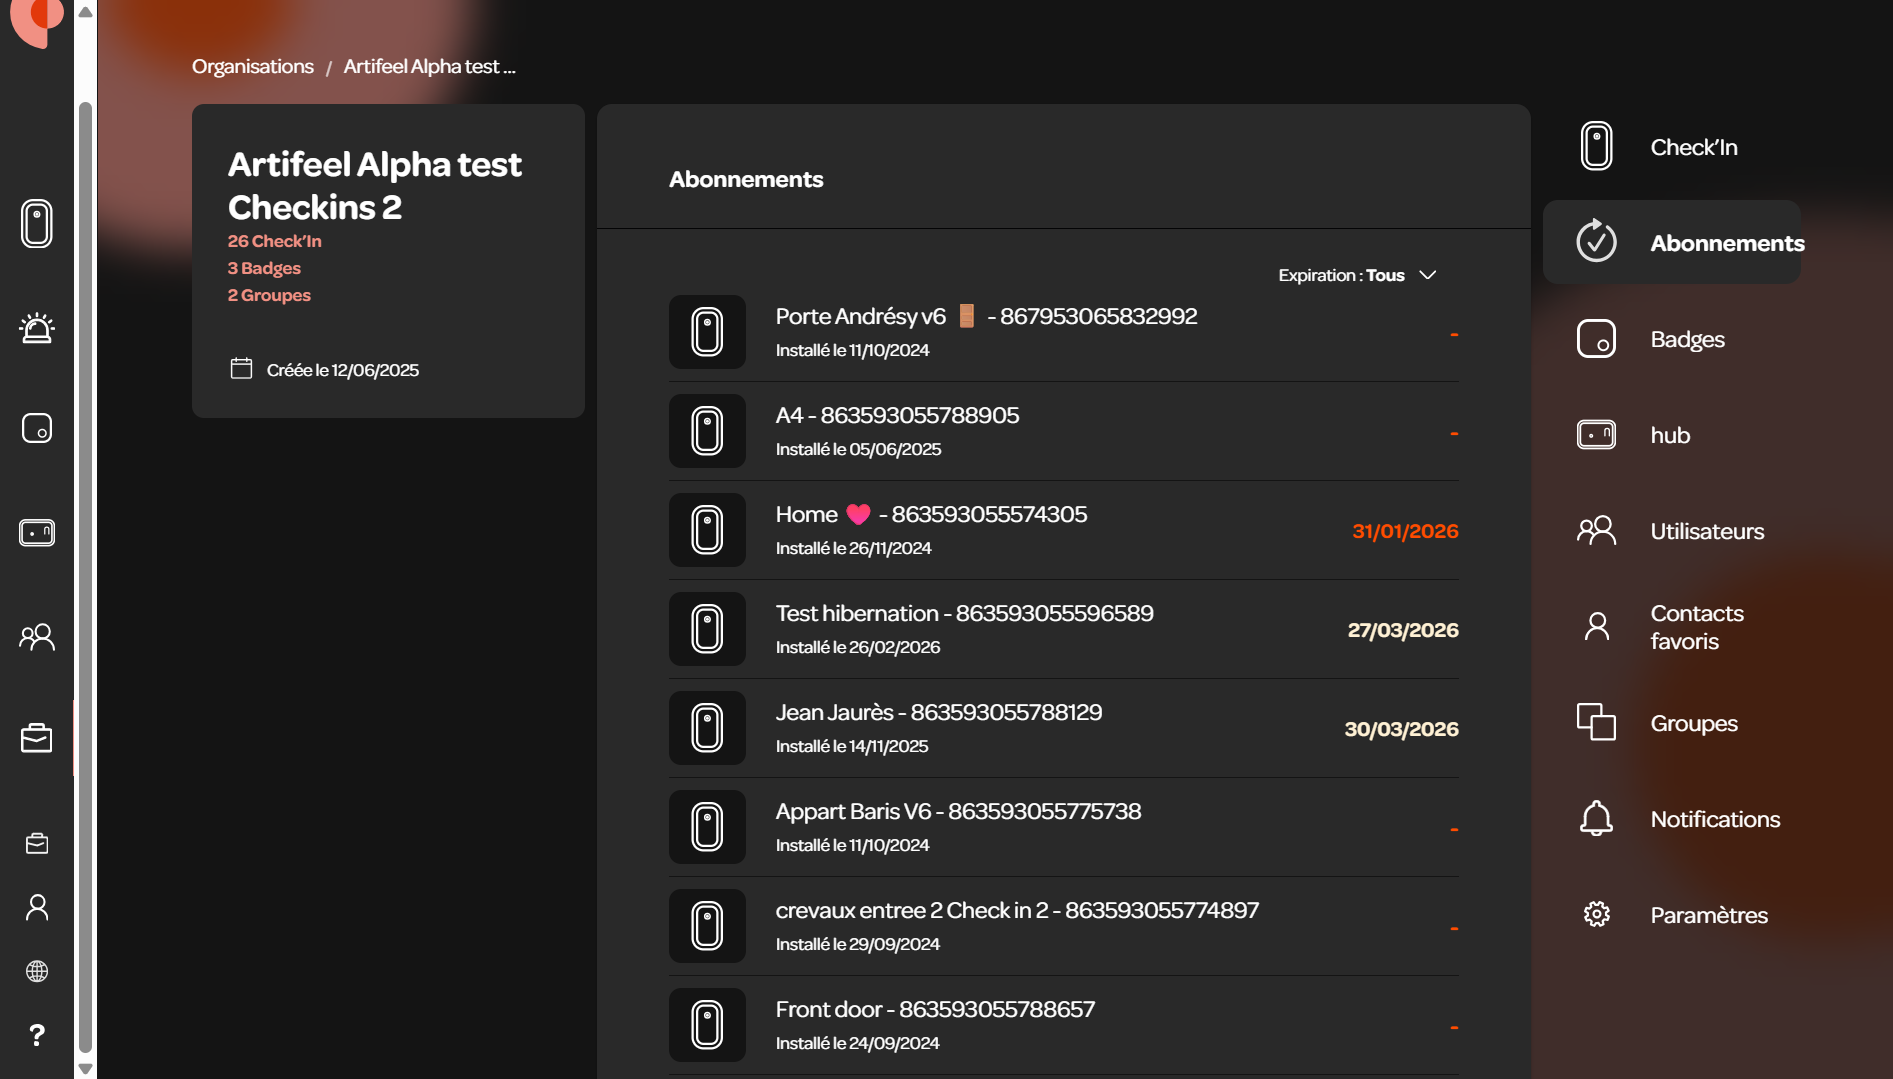Click the overlapping squares Groupes icon

pyautogui.click(x=1597, y=722)
